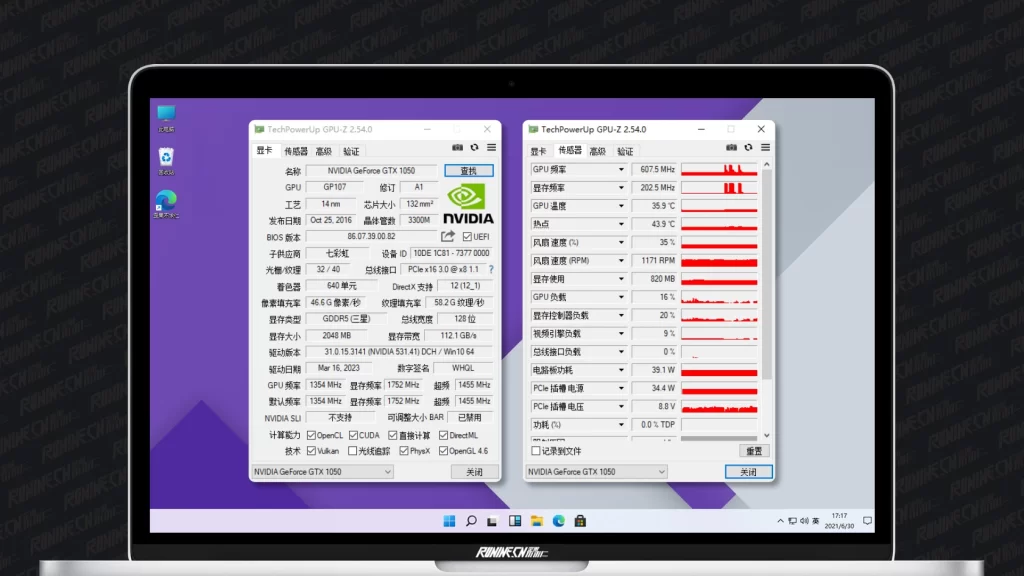Open the hamburger menu in left GPU-Z window

pyautogui.click(x=491, y=148)
